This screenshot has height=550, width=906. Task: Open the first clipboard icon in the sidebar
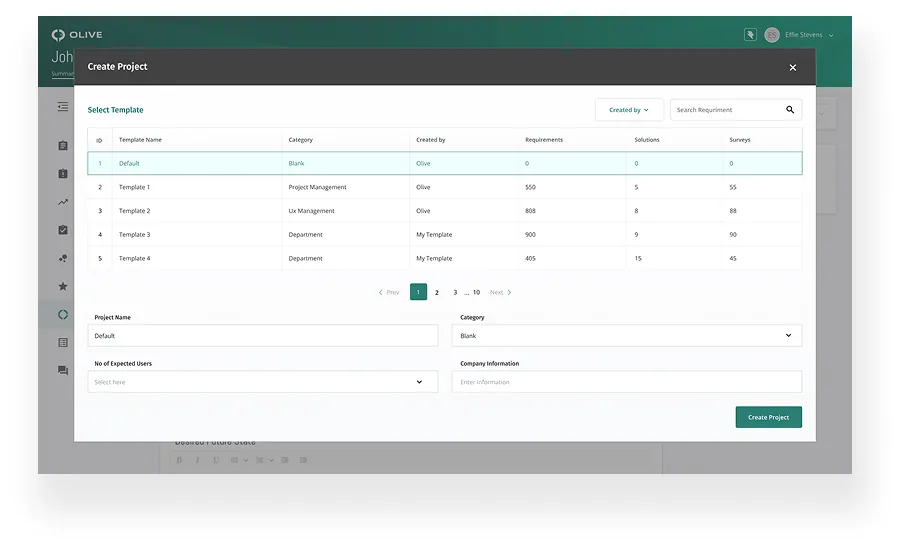tap(63, 146)
